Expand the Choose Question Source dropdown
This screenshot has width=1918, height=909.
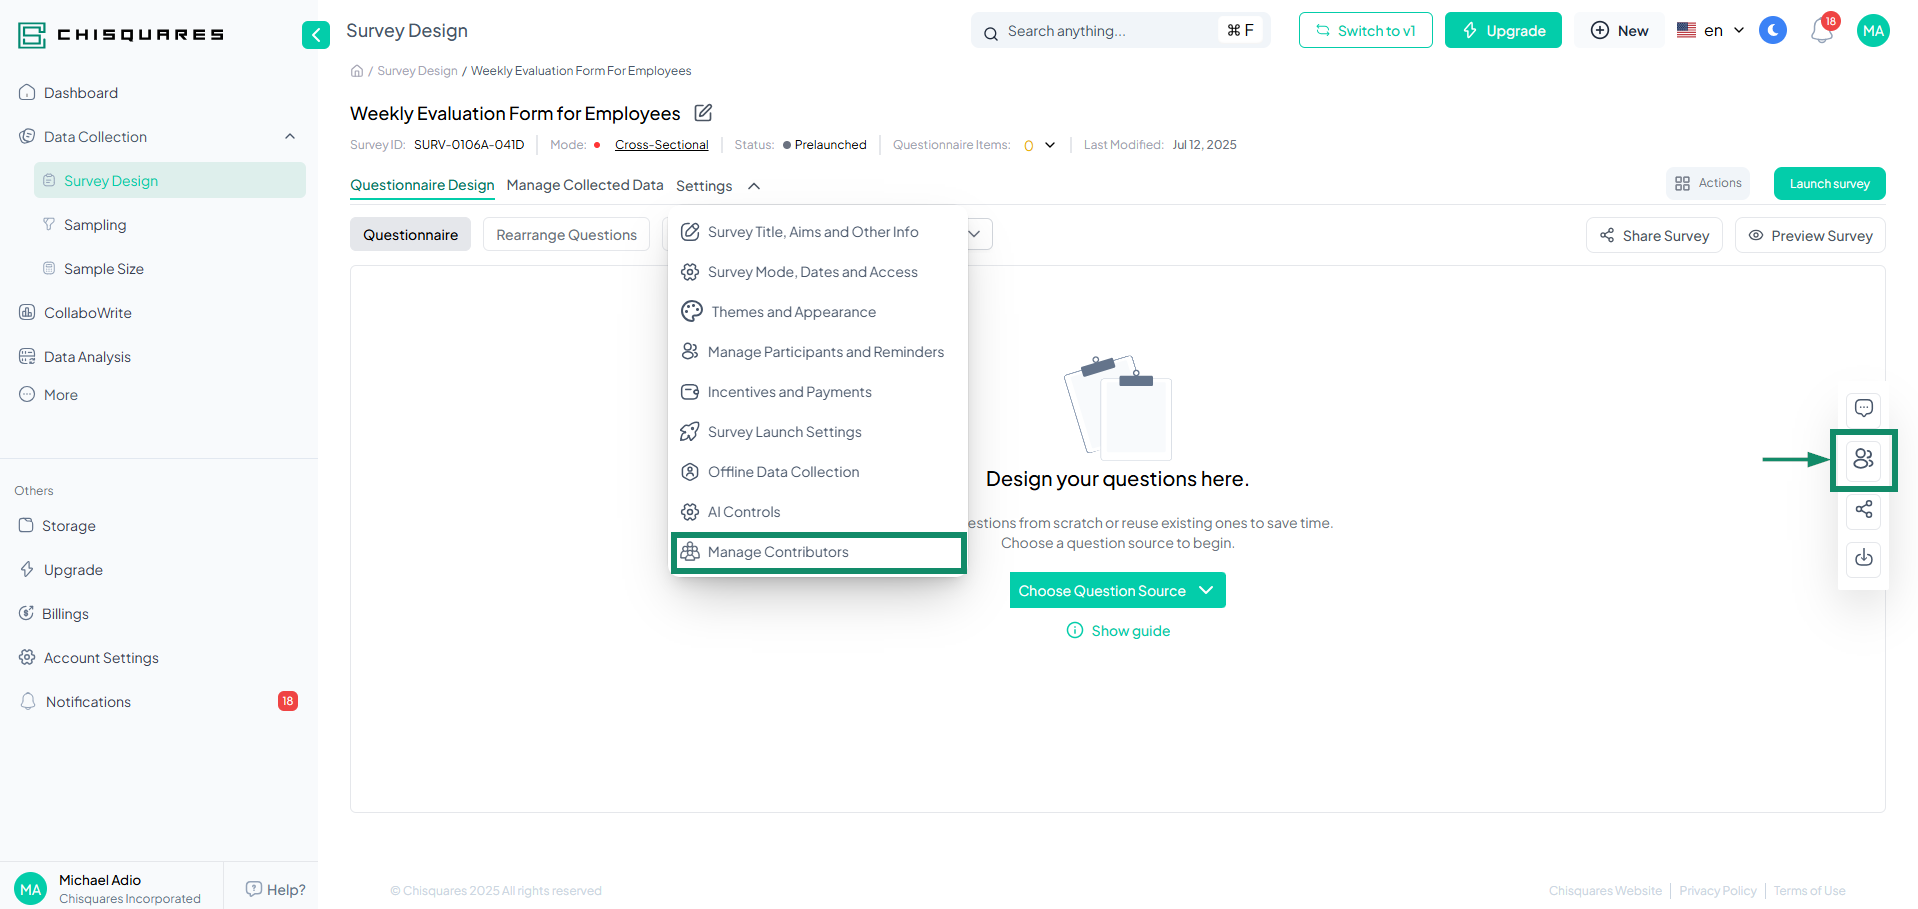pyautogui.click(x=1117, y=591)
